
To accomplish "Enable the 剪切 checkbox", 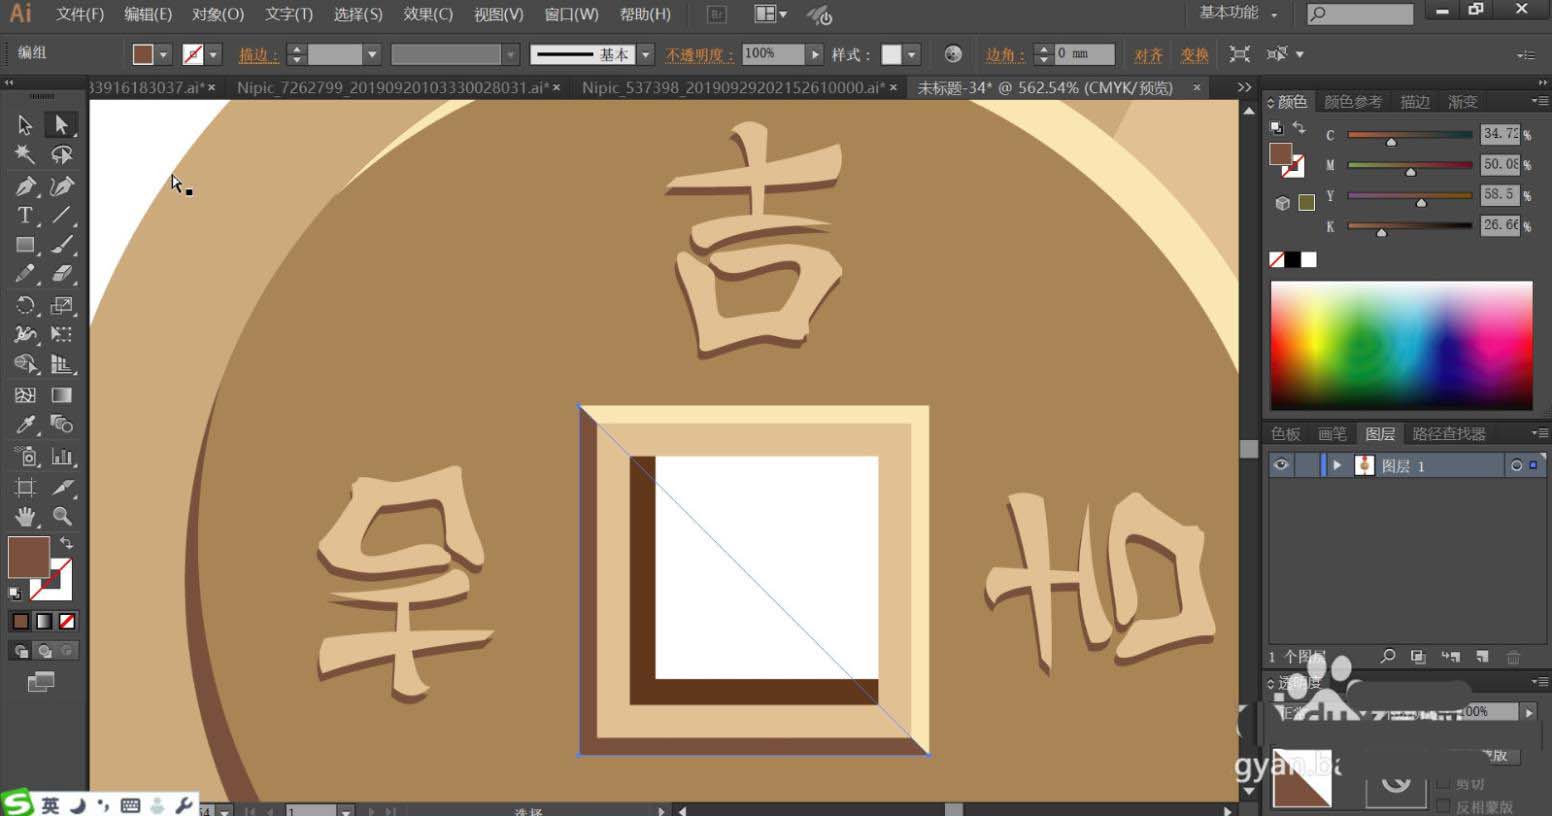I will [x=1442, y=783].
